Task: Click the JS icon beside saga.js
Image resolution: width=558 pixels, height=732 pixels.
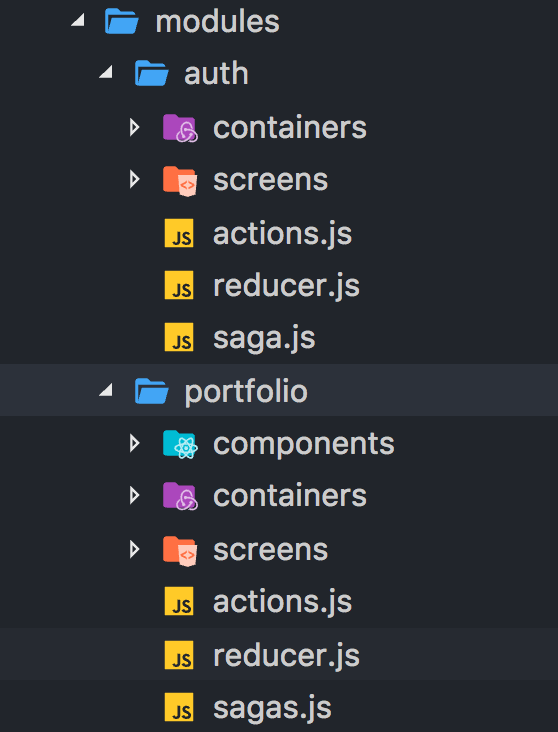Action: [x=179, y=337]
